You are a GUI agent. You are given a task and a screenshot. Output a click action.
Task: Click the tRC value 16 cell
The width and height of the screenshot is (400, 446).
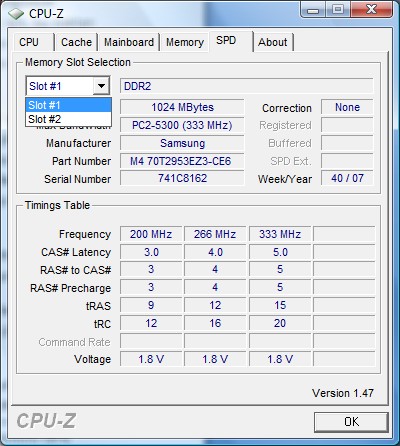pos(215,323)
